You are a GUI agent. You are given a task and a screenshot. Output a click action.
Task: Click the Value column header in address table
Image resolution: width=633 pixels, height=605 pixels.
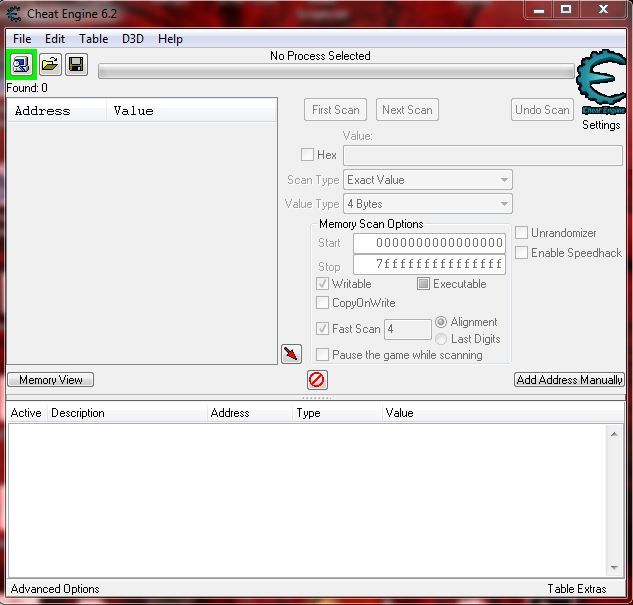coord(503,413)
